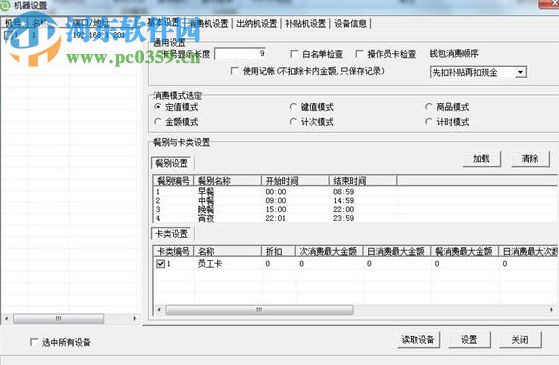Open the 消费机设置 tab
Screen dimensions: 559x365
pos(209,24)
